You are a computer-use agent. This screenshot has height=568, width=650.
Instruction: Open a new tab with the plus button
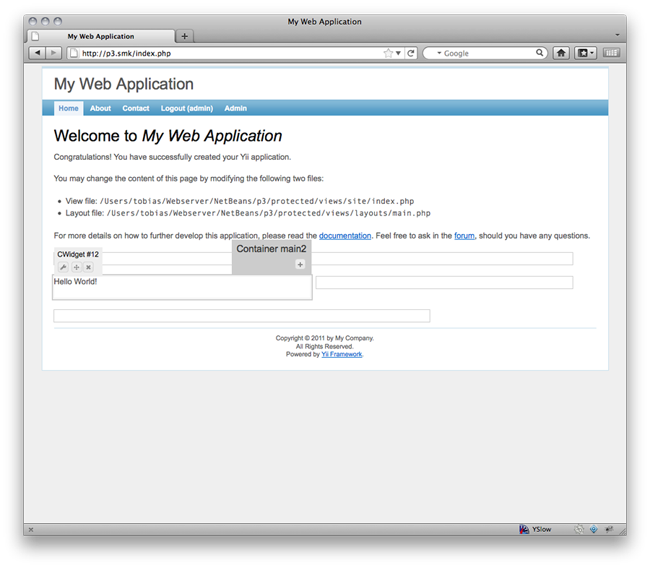point(184,36)
